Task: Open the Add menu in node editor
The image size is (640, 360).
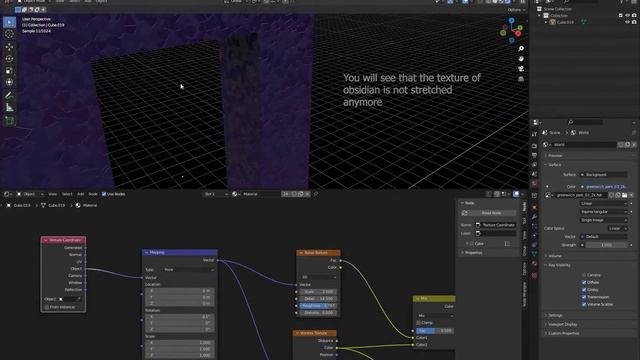Action: 80,194
